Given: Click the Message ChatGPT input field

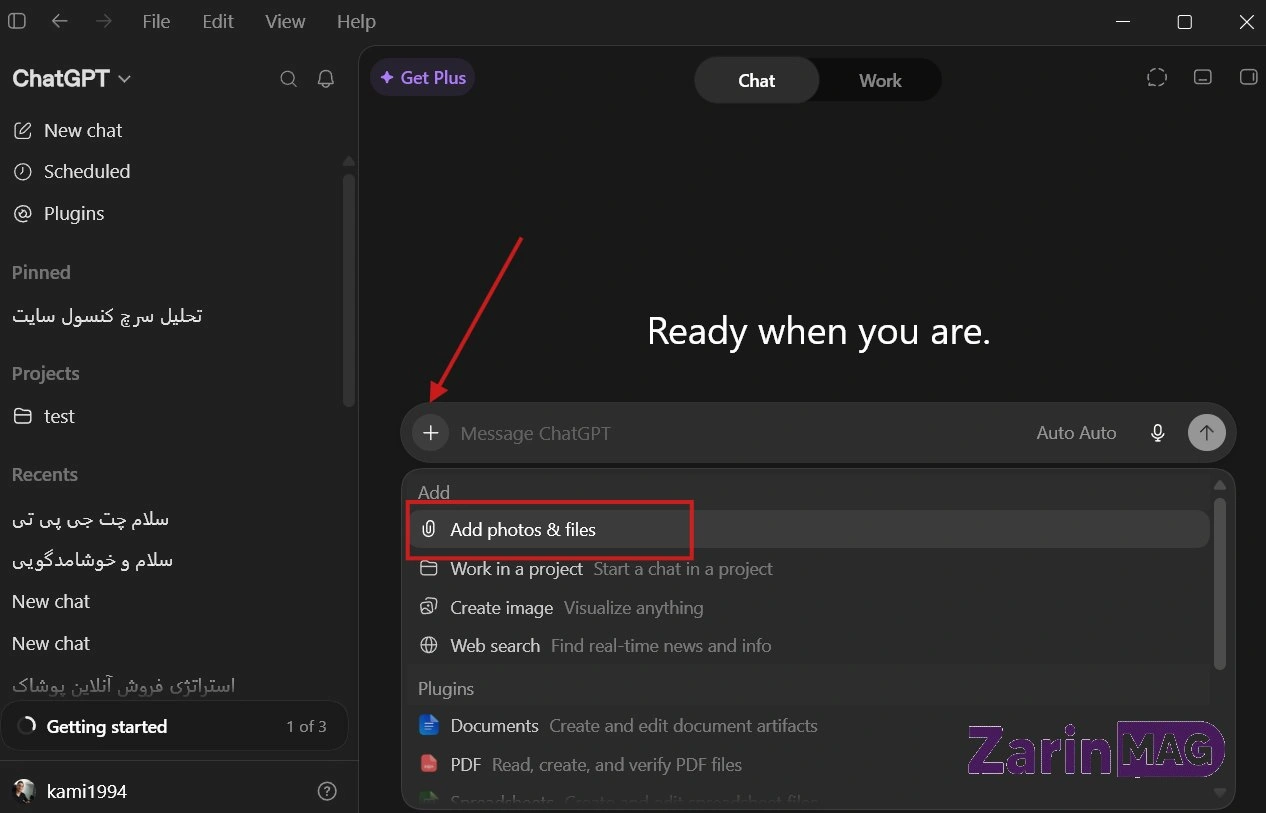Looking at the screenshot, I should click(740, 433).
